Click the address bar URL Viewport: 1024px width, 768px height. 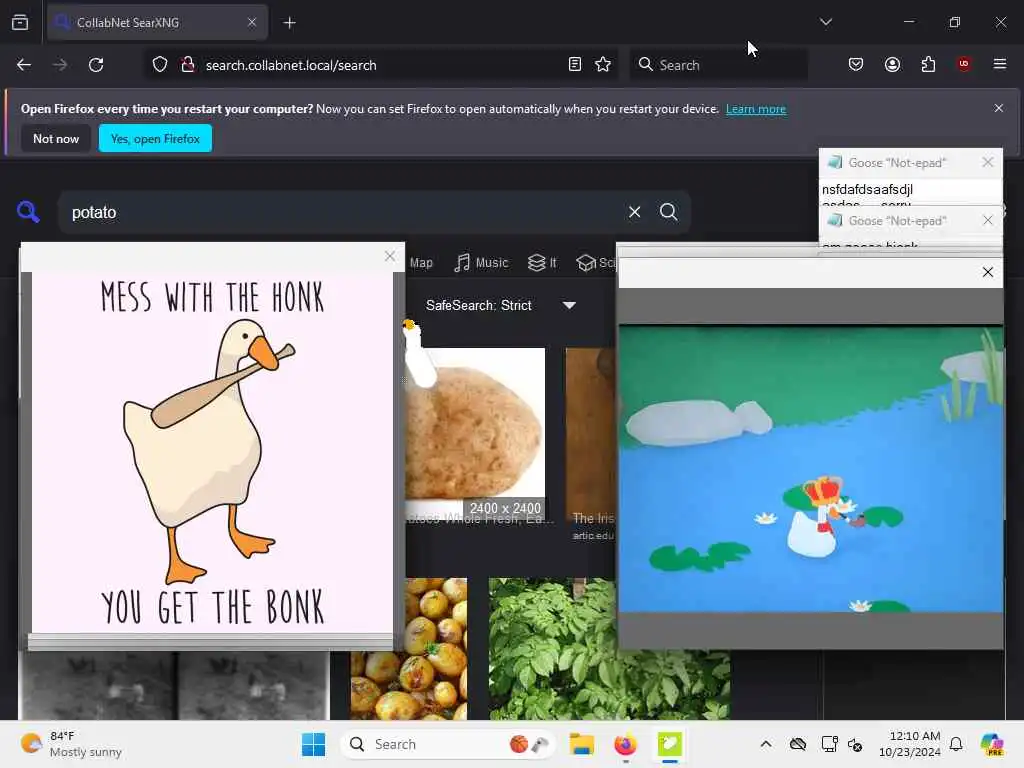tap(291, 65)
